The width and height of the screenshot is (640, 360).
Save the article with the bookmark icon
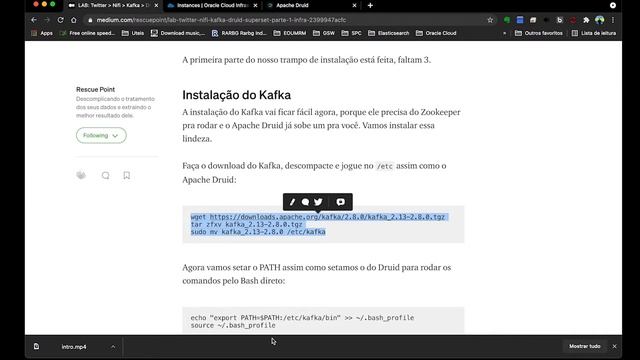point(127,175)
